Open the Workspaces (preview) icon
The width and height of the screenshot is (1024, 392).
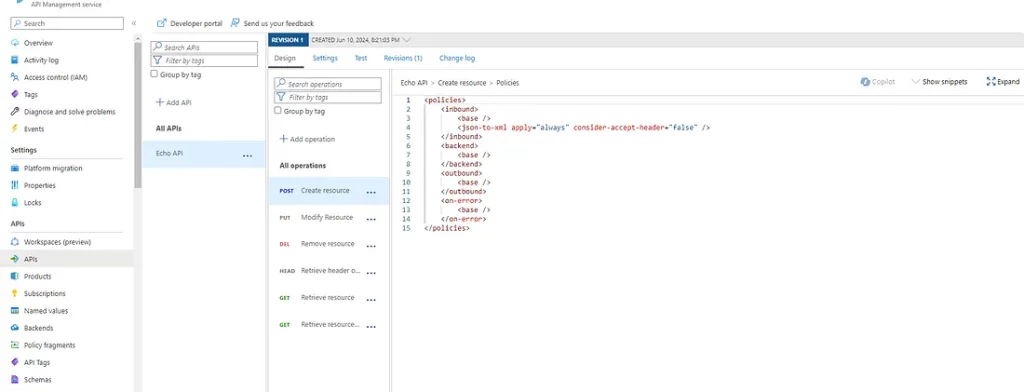(x=15, y=242)
